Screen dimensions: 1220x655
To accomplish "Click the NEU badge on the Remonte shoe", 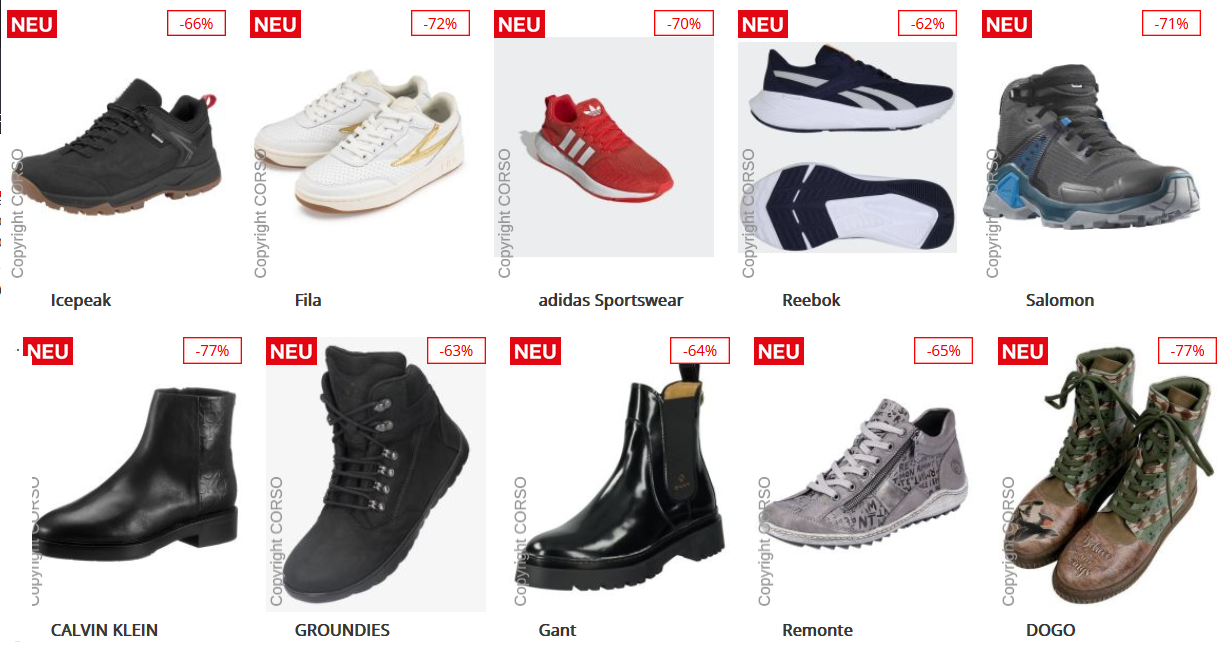I will [x=779, y=351].
